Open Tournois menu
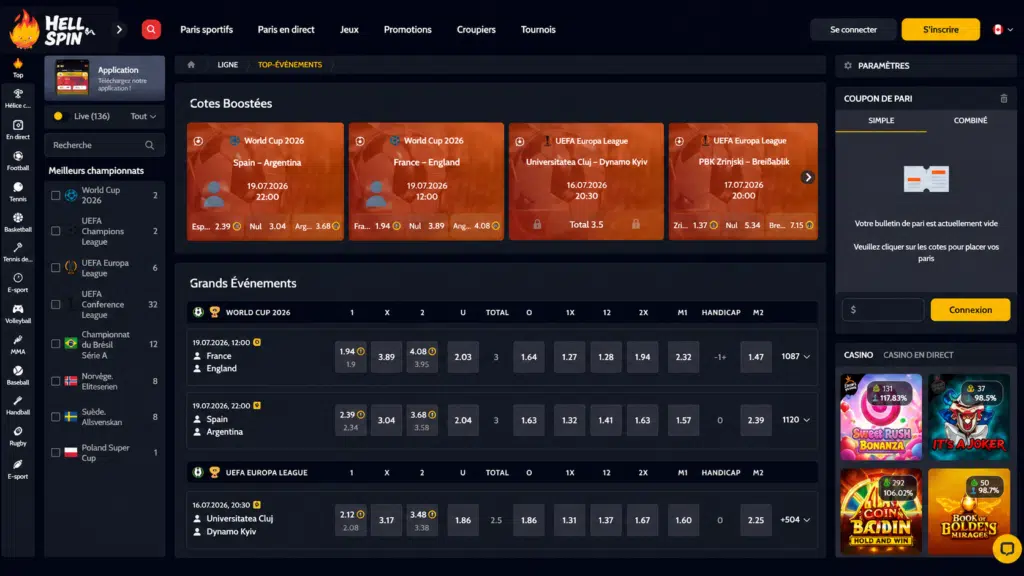1024x576 pixels. tap(538, 29)
